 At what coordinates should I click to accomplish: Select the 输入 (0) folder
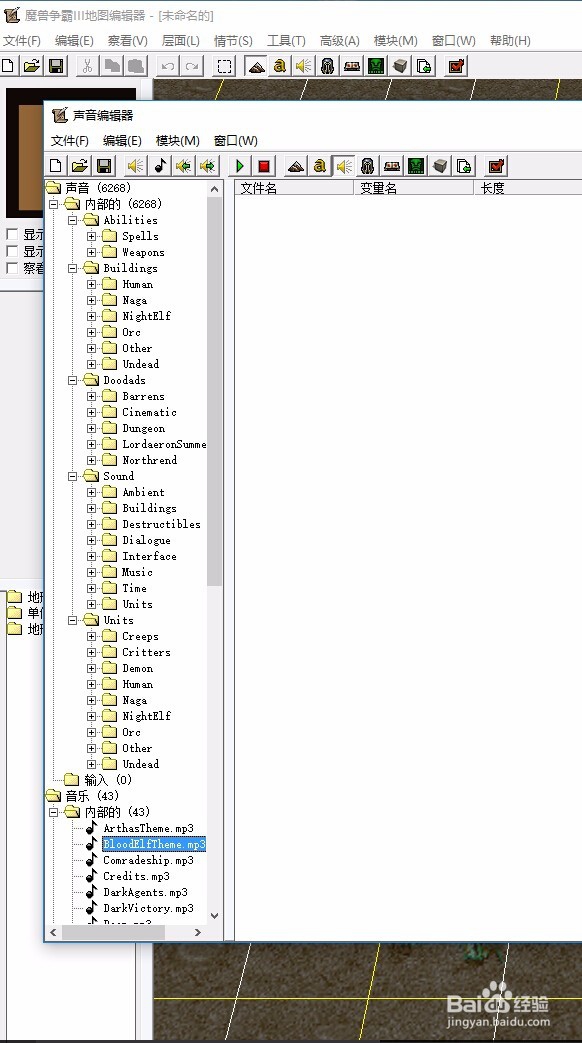[108, 780]
